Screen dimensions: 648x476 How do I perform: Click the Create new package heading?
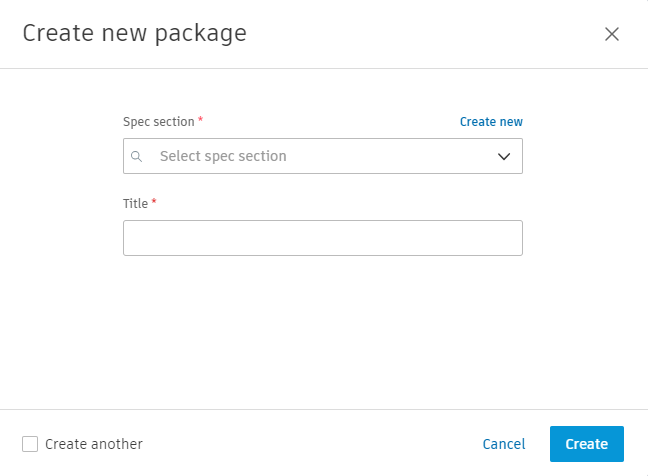134,33
